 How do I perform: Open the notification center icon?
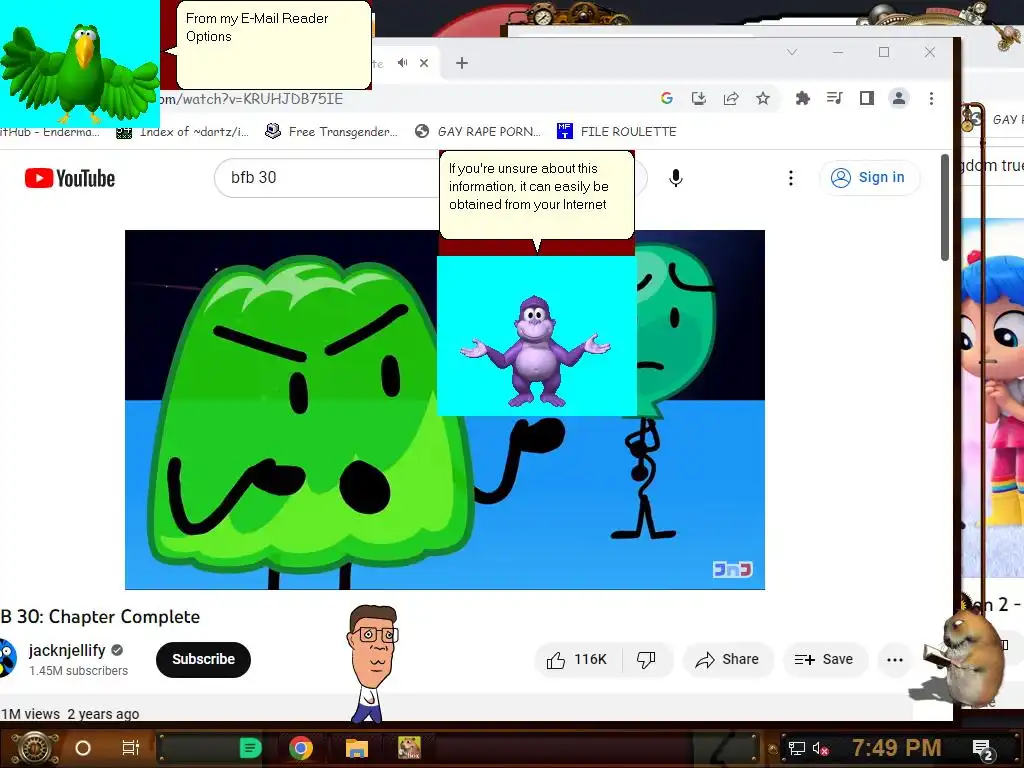(x=983, y=749)
